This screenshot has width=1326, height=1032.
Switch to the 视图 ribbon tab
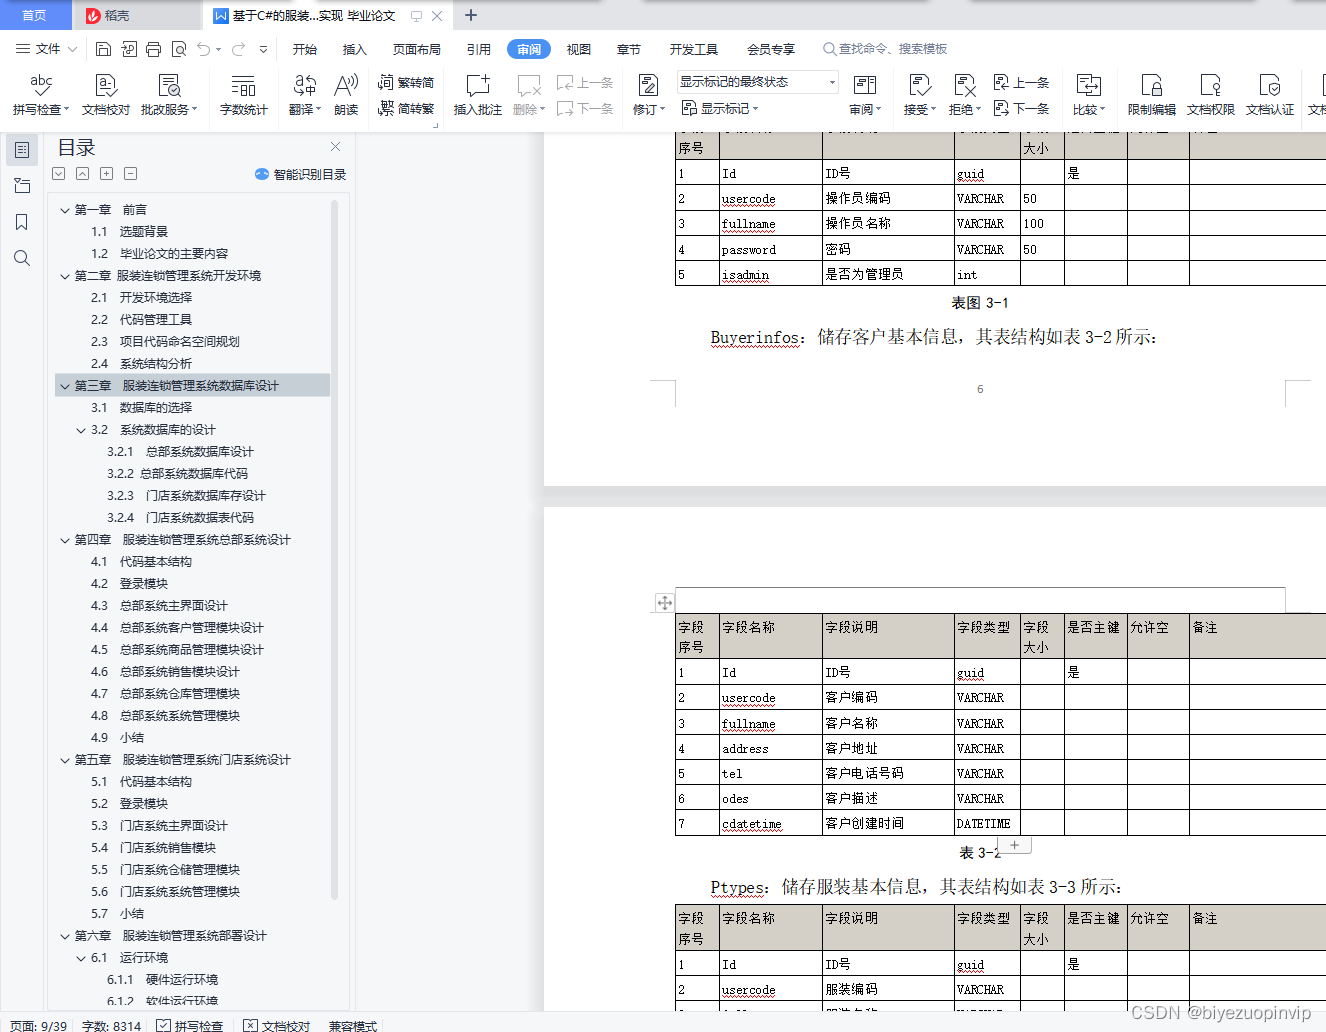point(579,49)
